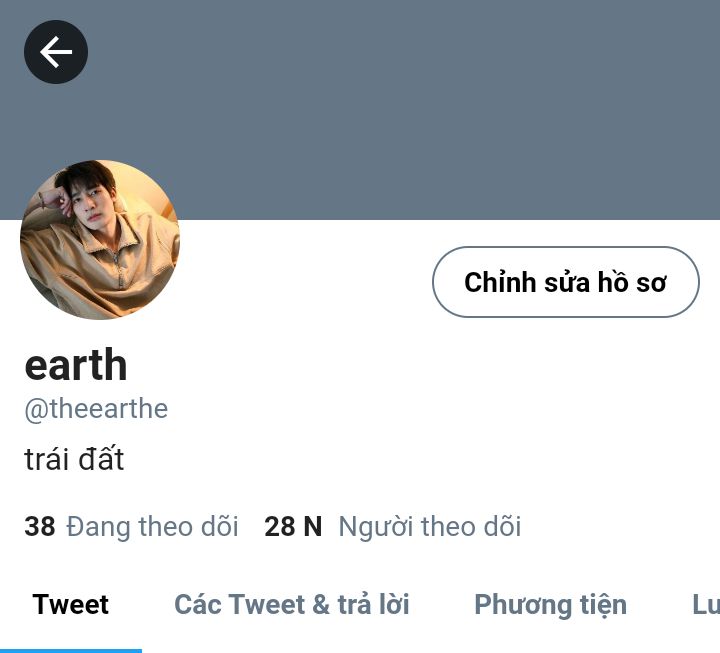This screenshot has height=653, width=720.
Task: Tap the word Tweet in the tab bar
Action: click(71, 604)
